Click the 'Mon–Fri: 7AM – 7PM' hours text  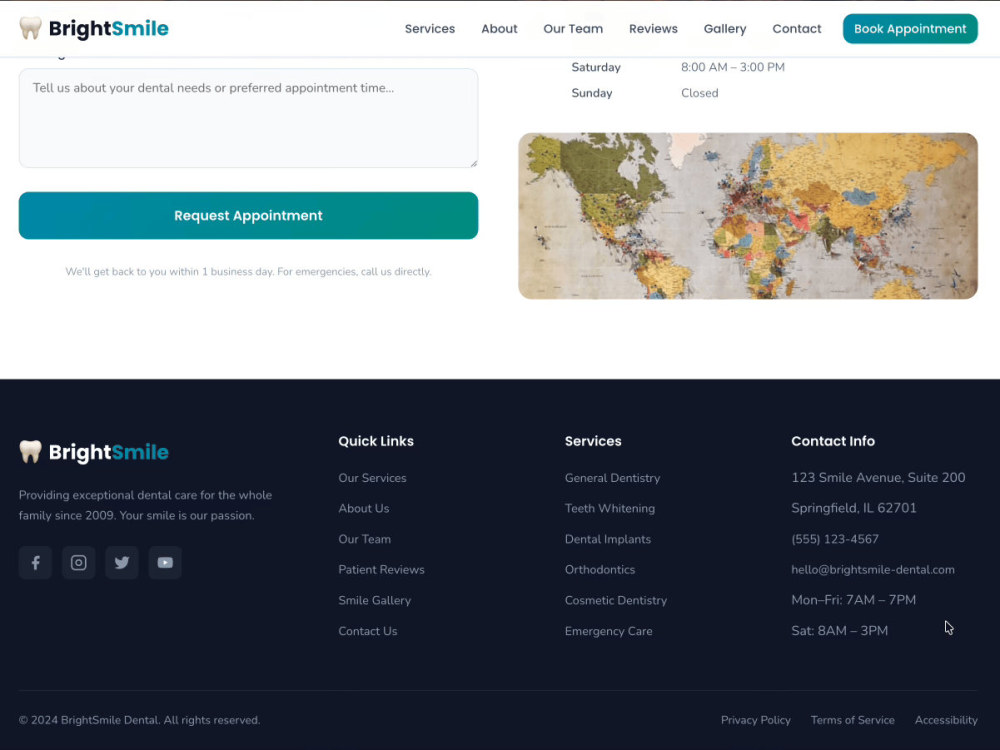853,600
